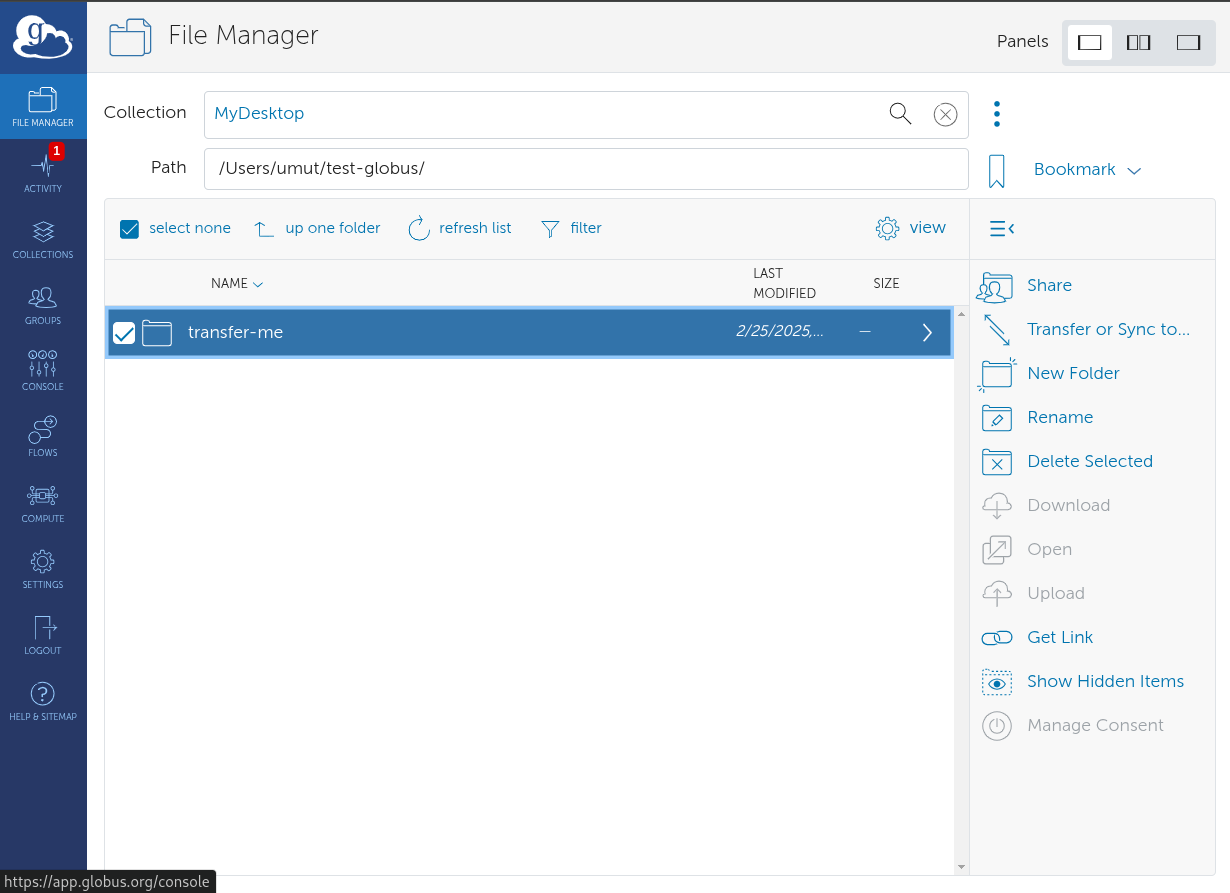Toggle Show Hidden Items eye icon
Viewport: 1230px width, 893px height.
pyautogui.click(x=997, y=682)
